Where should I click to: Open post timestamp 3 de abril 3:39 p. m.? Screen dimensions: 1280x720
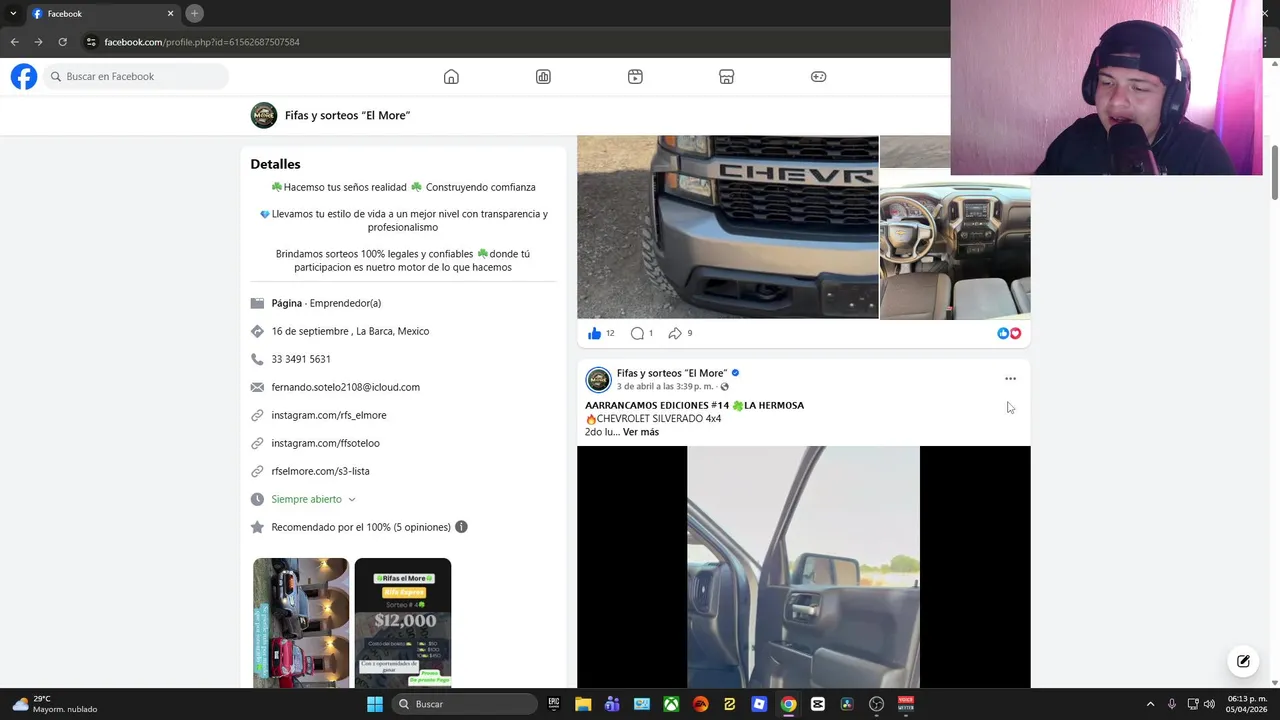click(665, 387)
